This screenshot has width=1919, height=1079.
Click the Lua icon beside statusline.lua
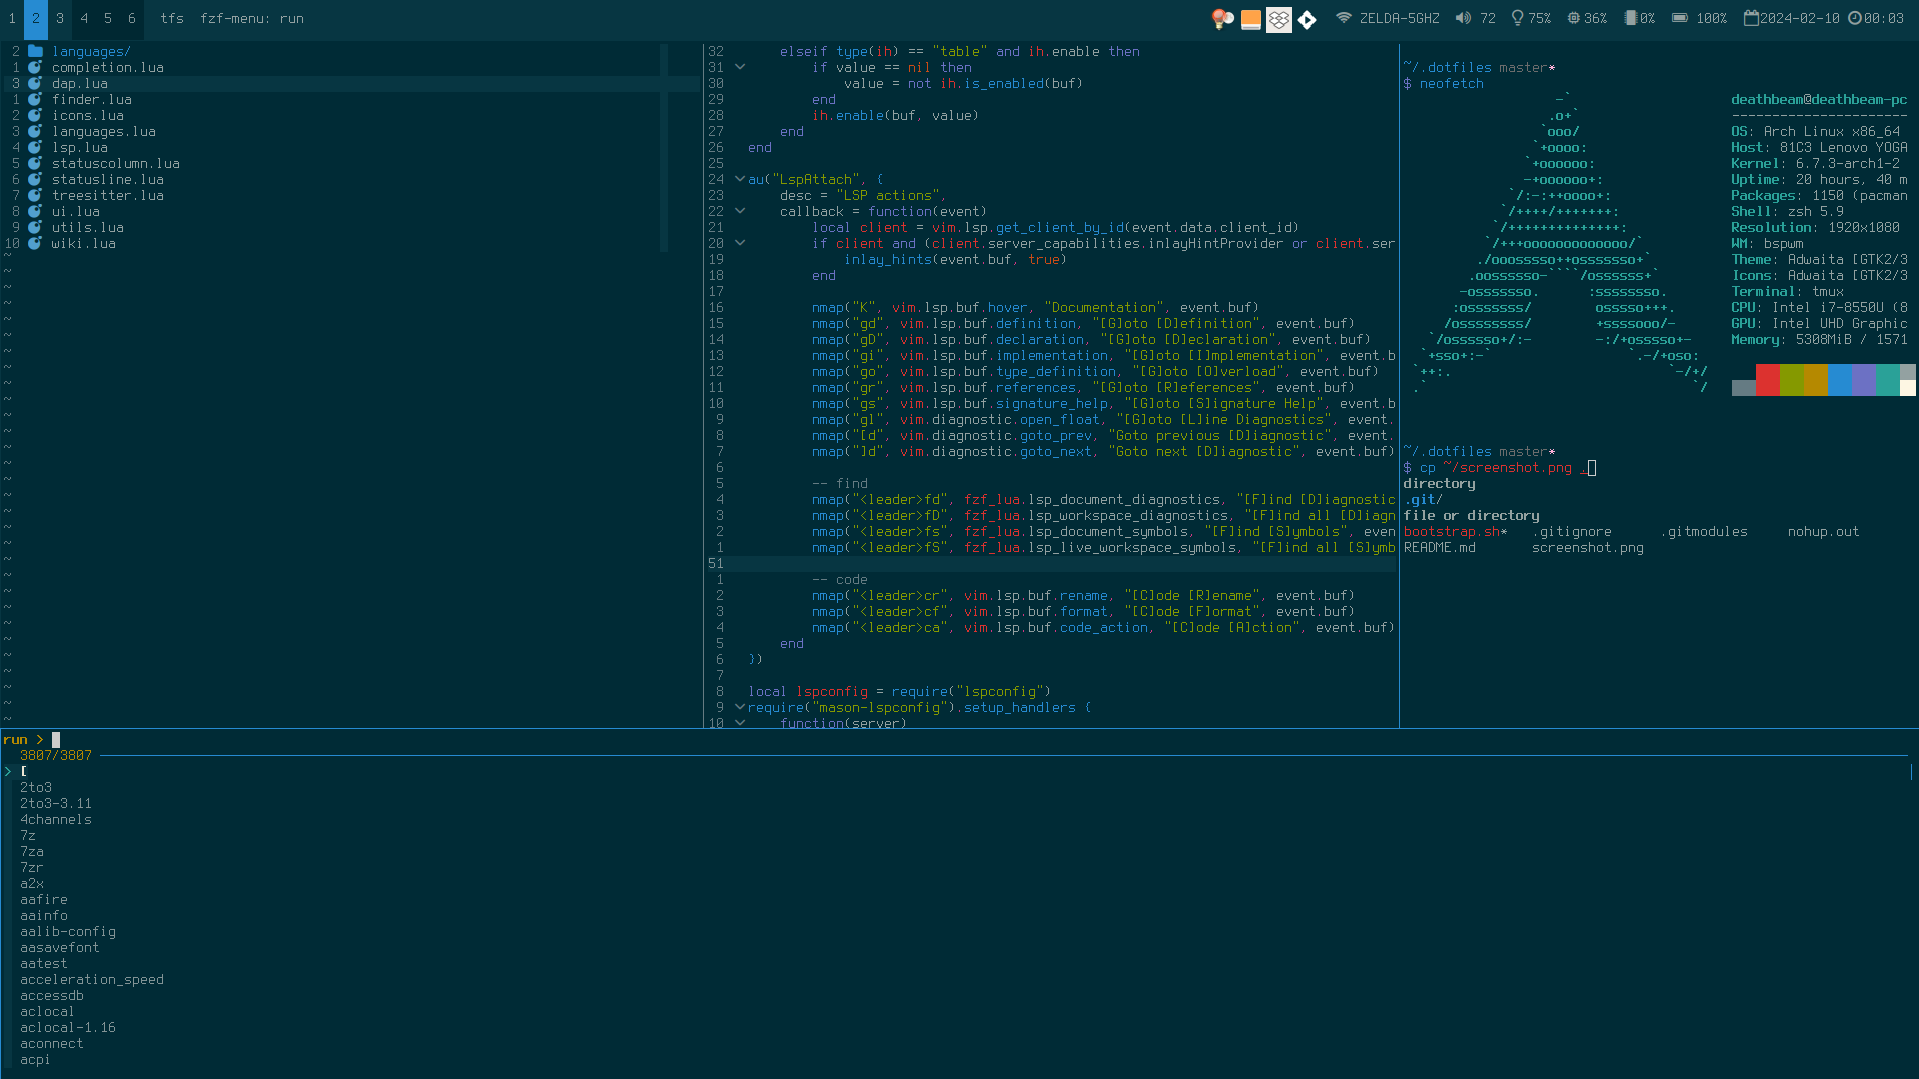[x=35, y=179]
